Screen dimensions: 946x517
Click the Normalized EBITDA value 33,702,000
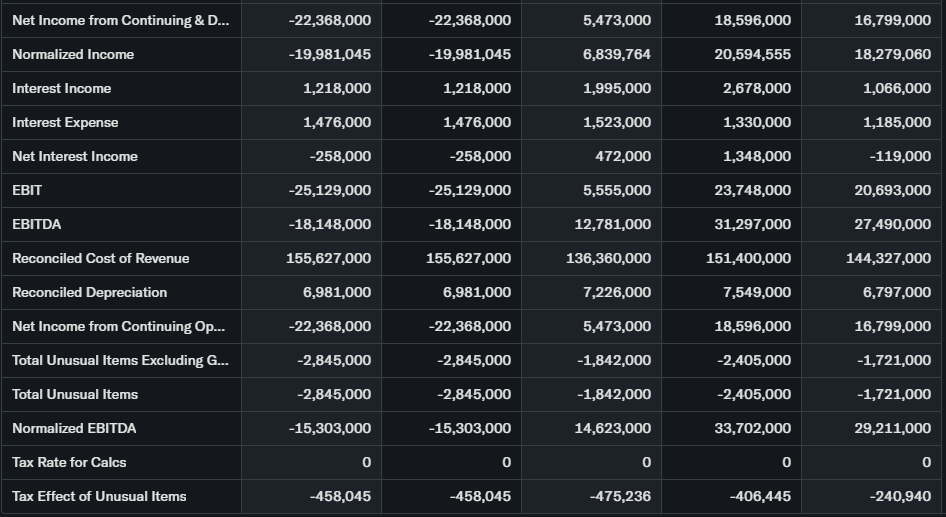(753, 428)
